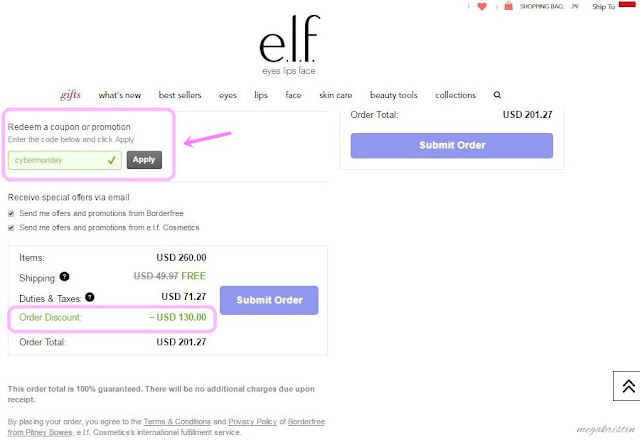This screenshot has width=640, height=440.
Task: Click the Duties & Taxes help icon
Action: (89, 297)
